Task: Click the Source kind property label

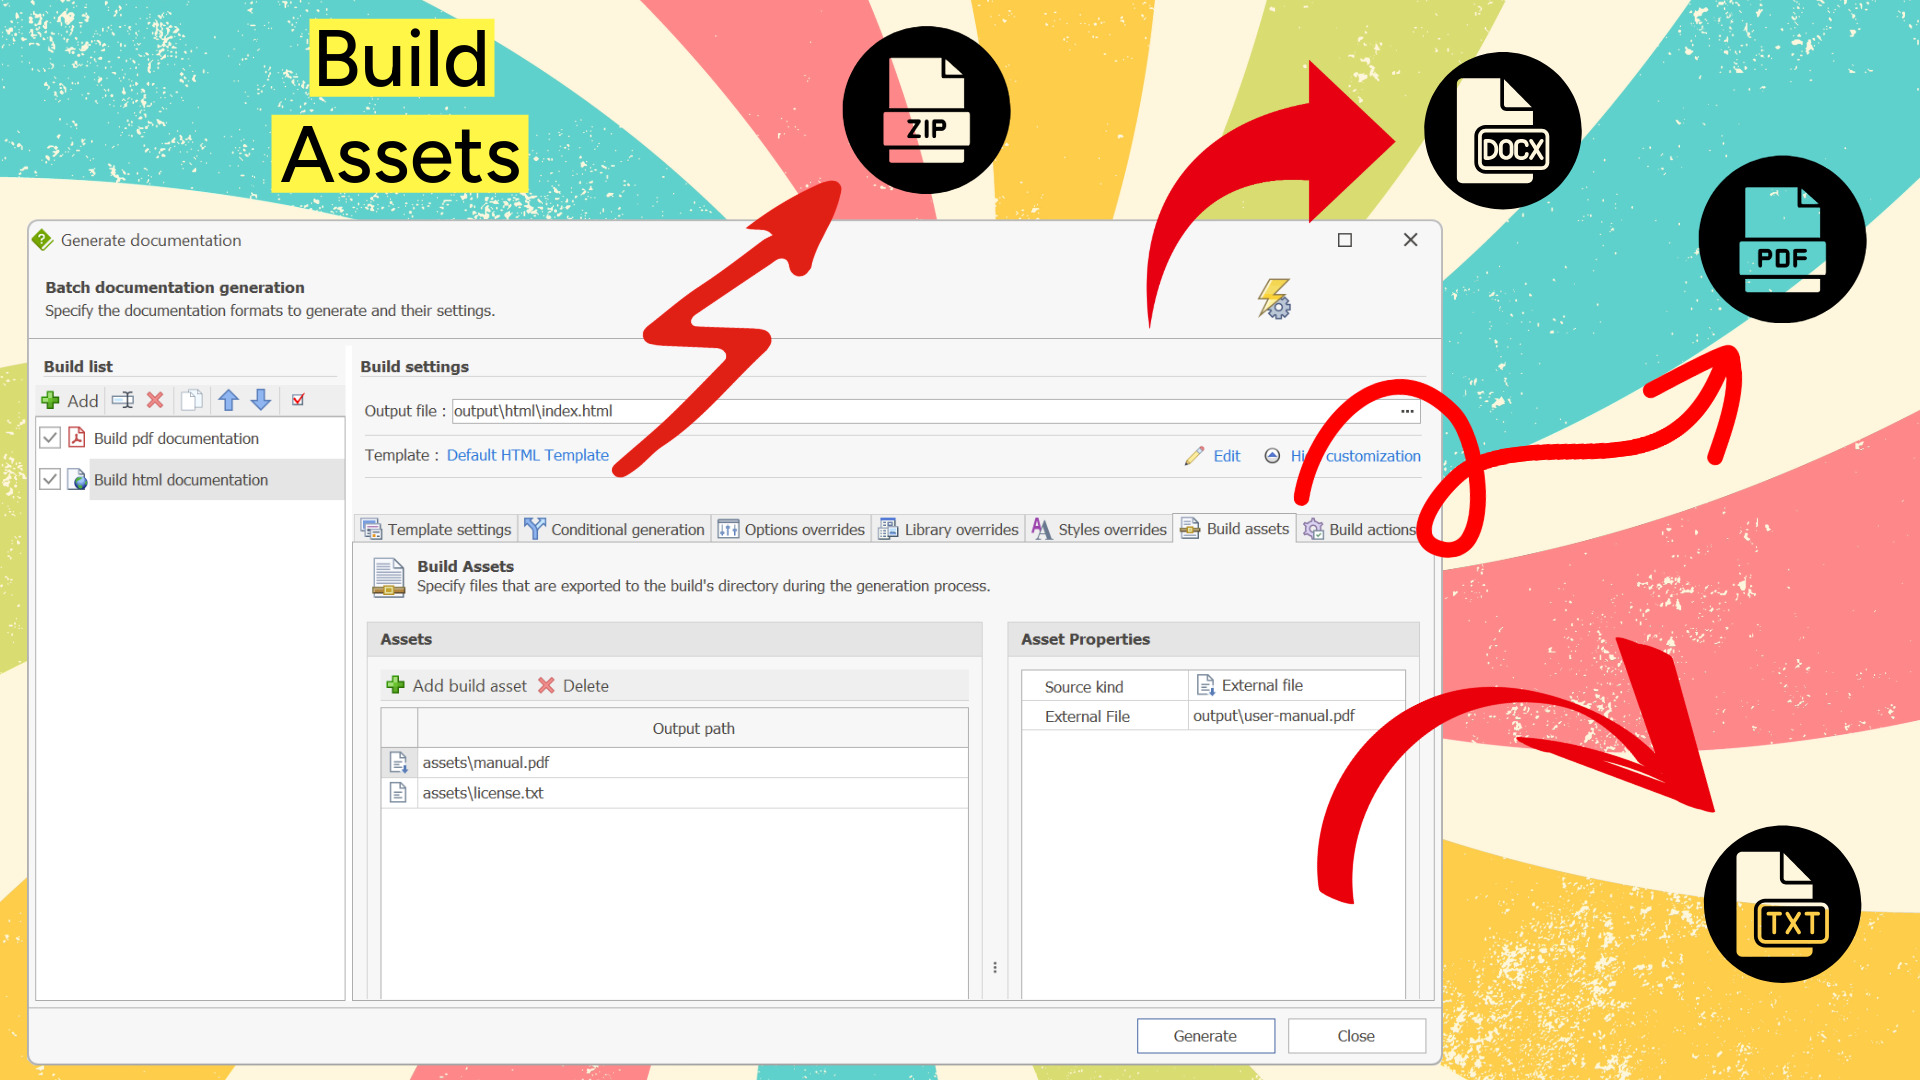Action: tap(1084, 687)
